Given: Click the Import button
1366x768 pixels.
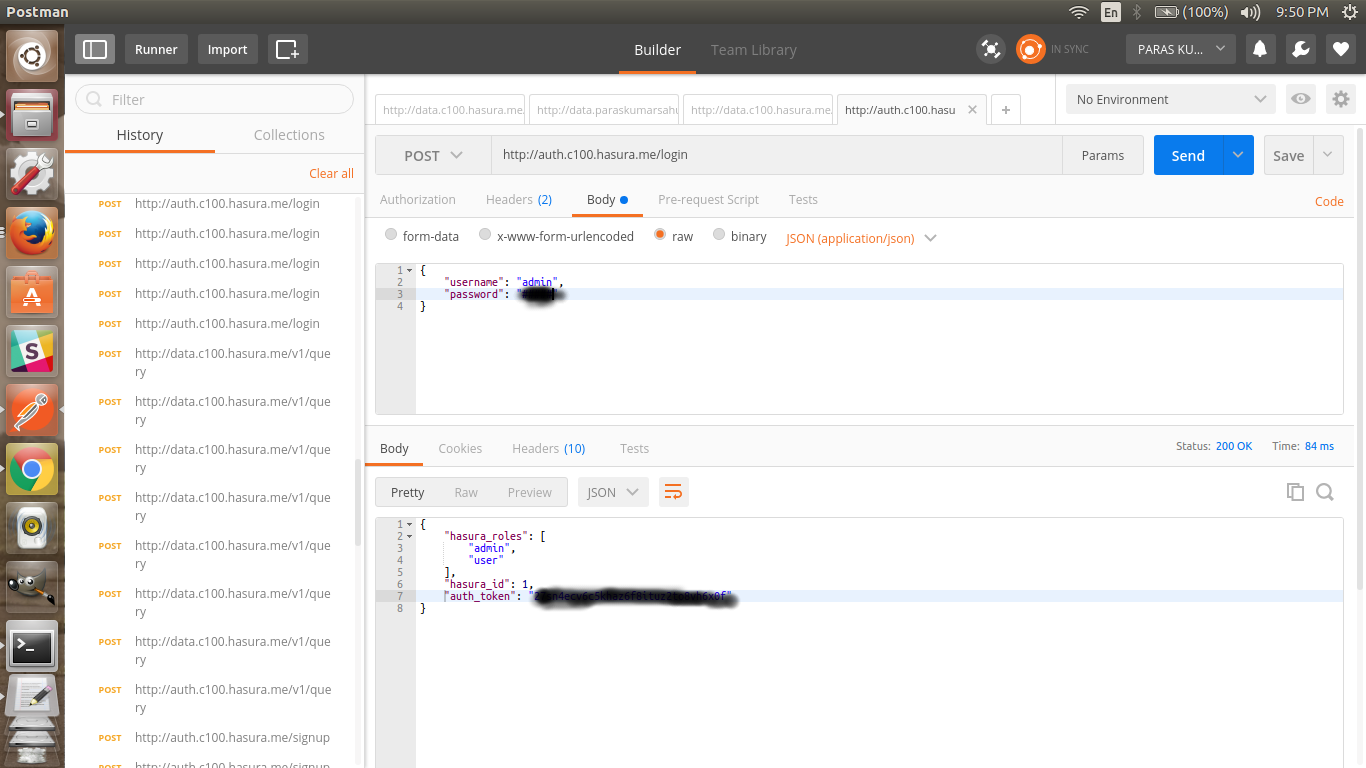Looking at the screenshot, I should tap(227, 49).
